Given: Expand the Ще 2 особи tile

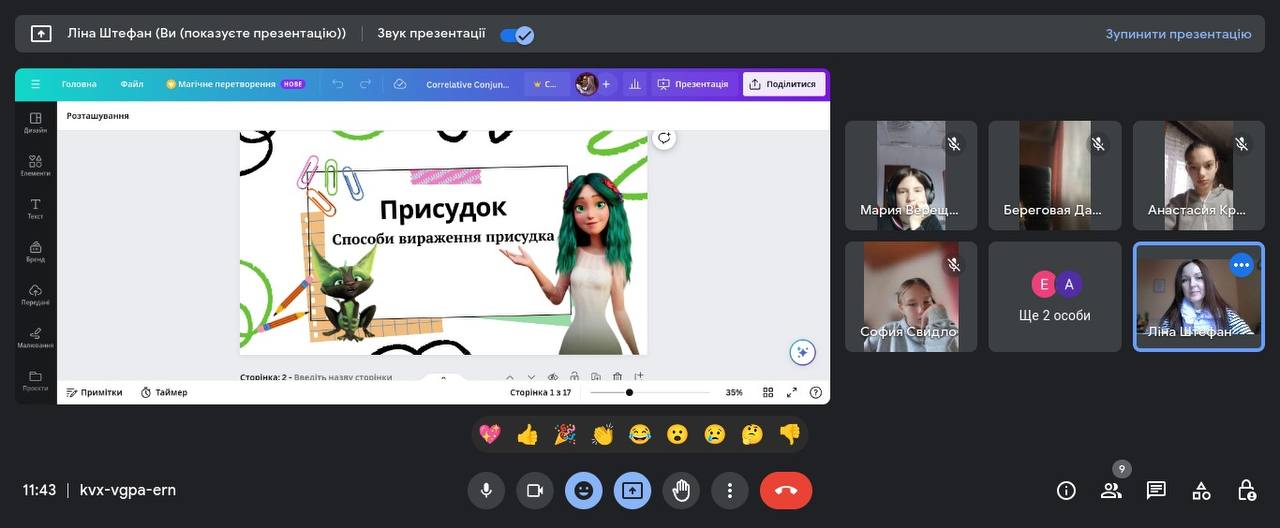Looking at the screenshot, I should [x=1056, y=297].
